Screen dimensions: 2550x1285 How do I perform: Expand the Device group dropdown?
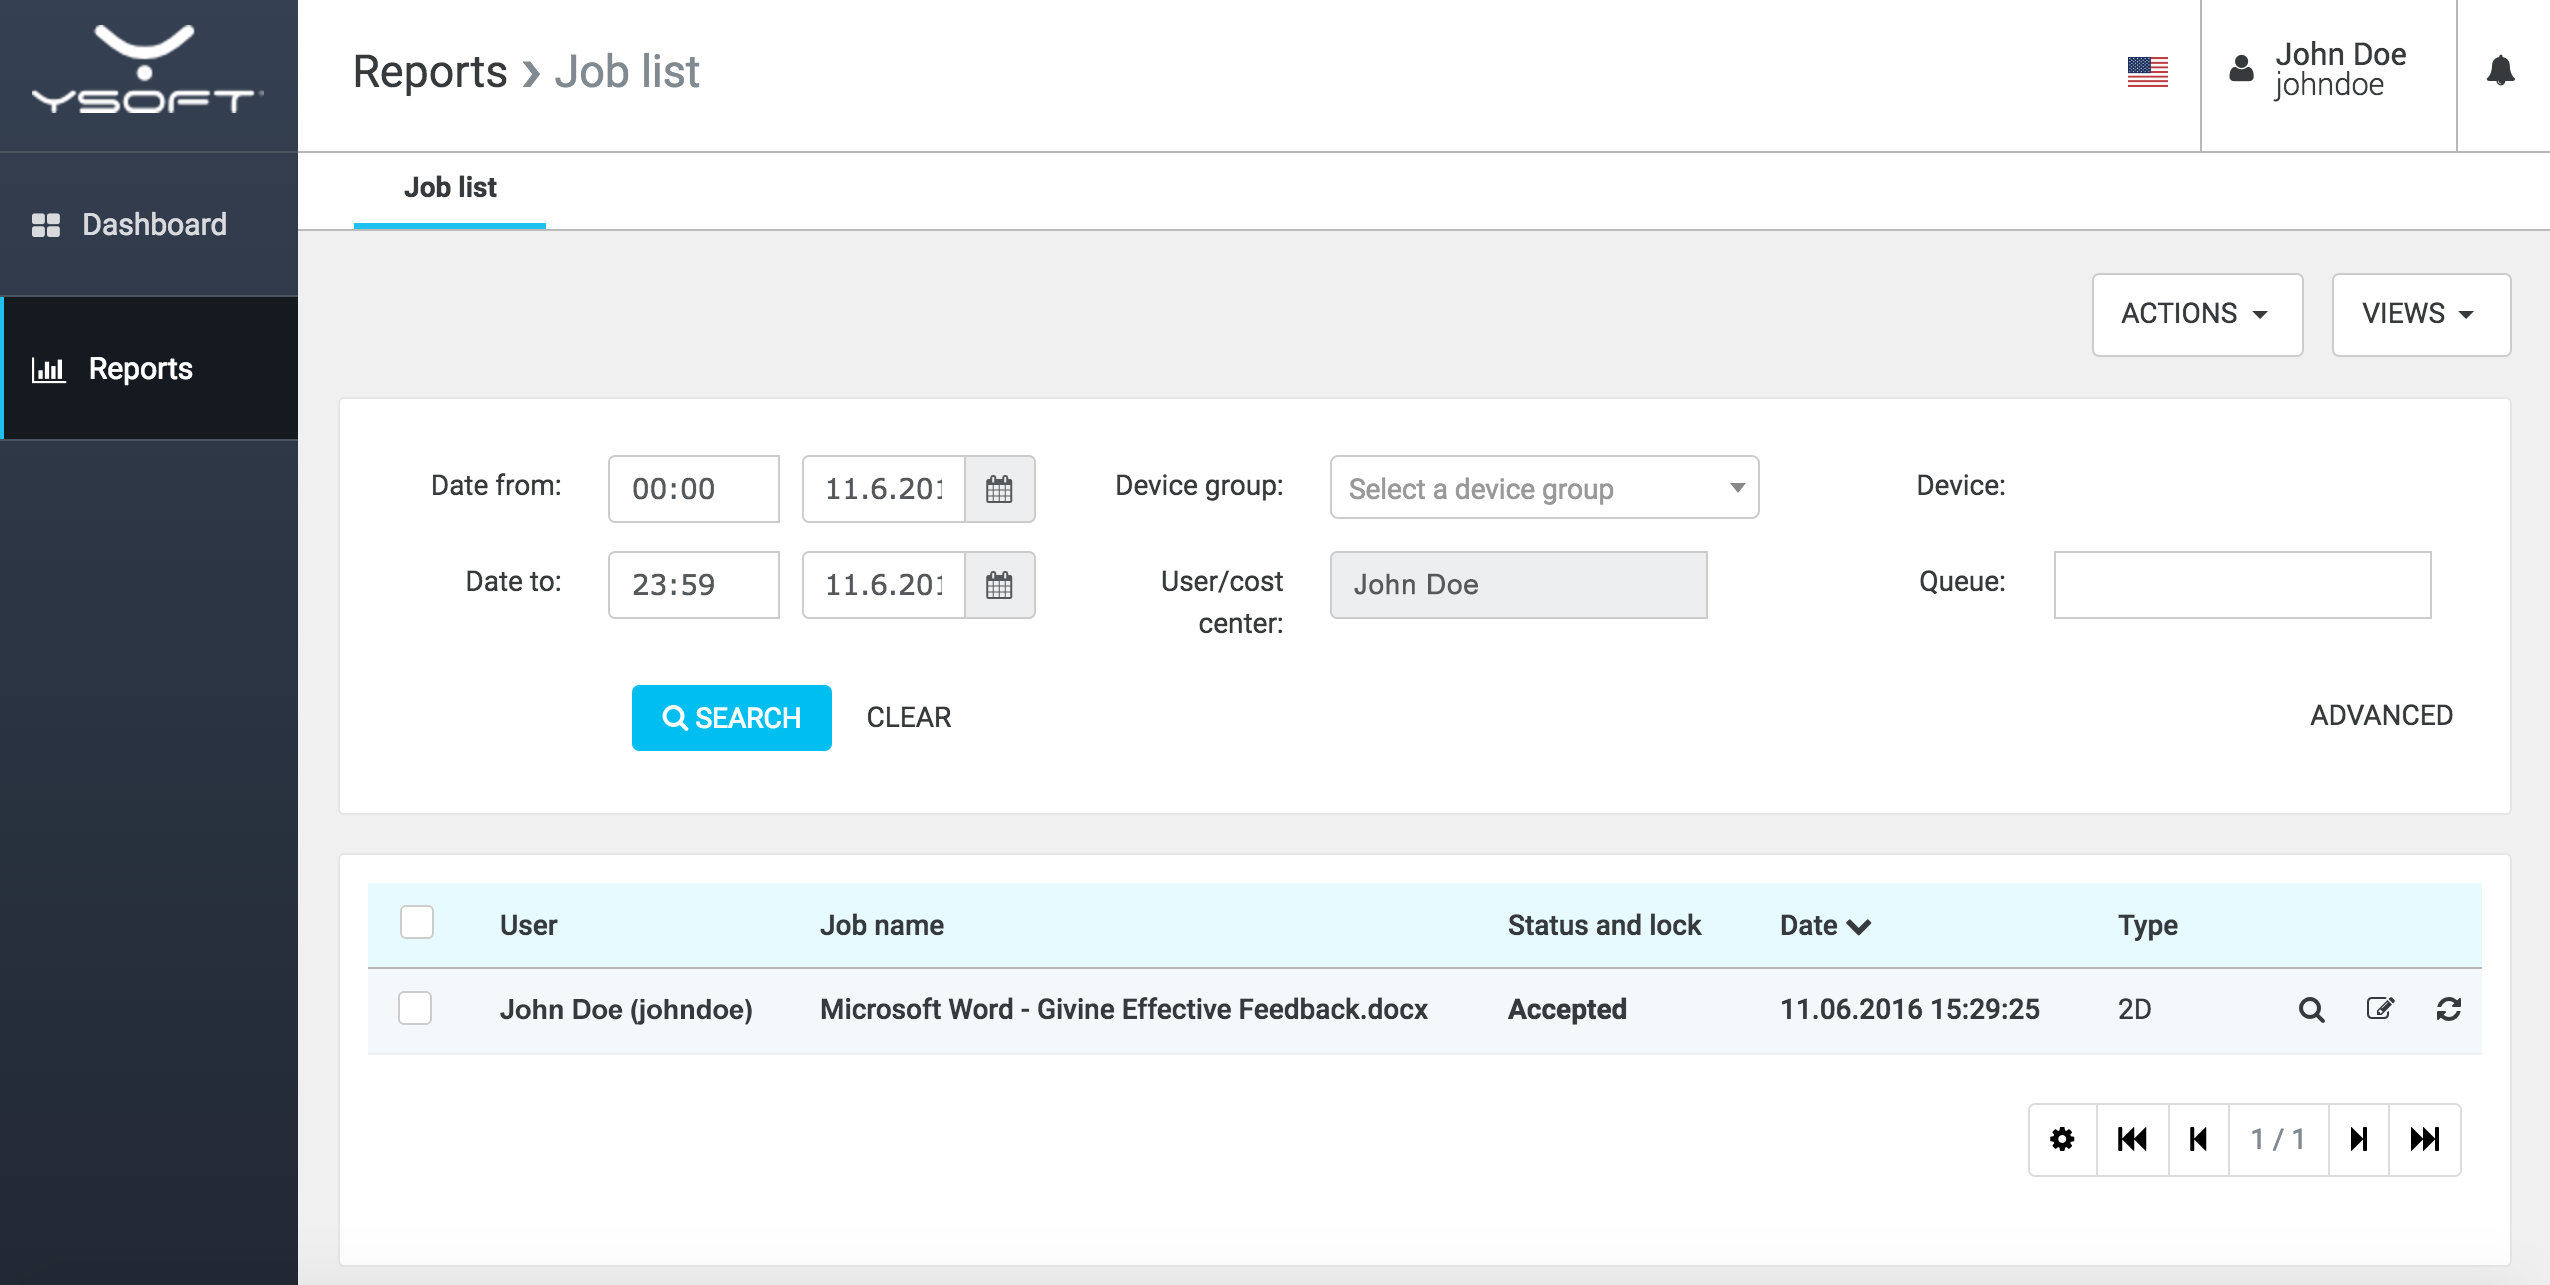click(x=1544, y=488)
